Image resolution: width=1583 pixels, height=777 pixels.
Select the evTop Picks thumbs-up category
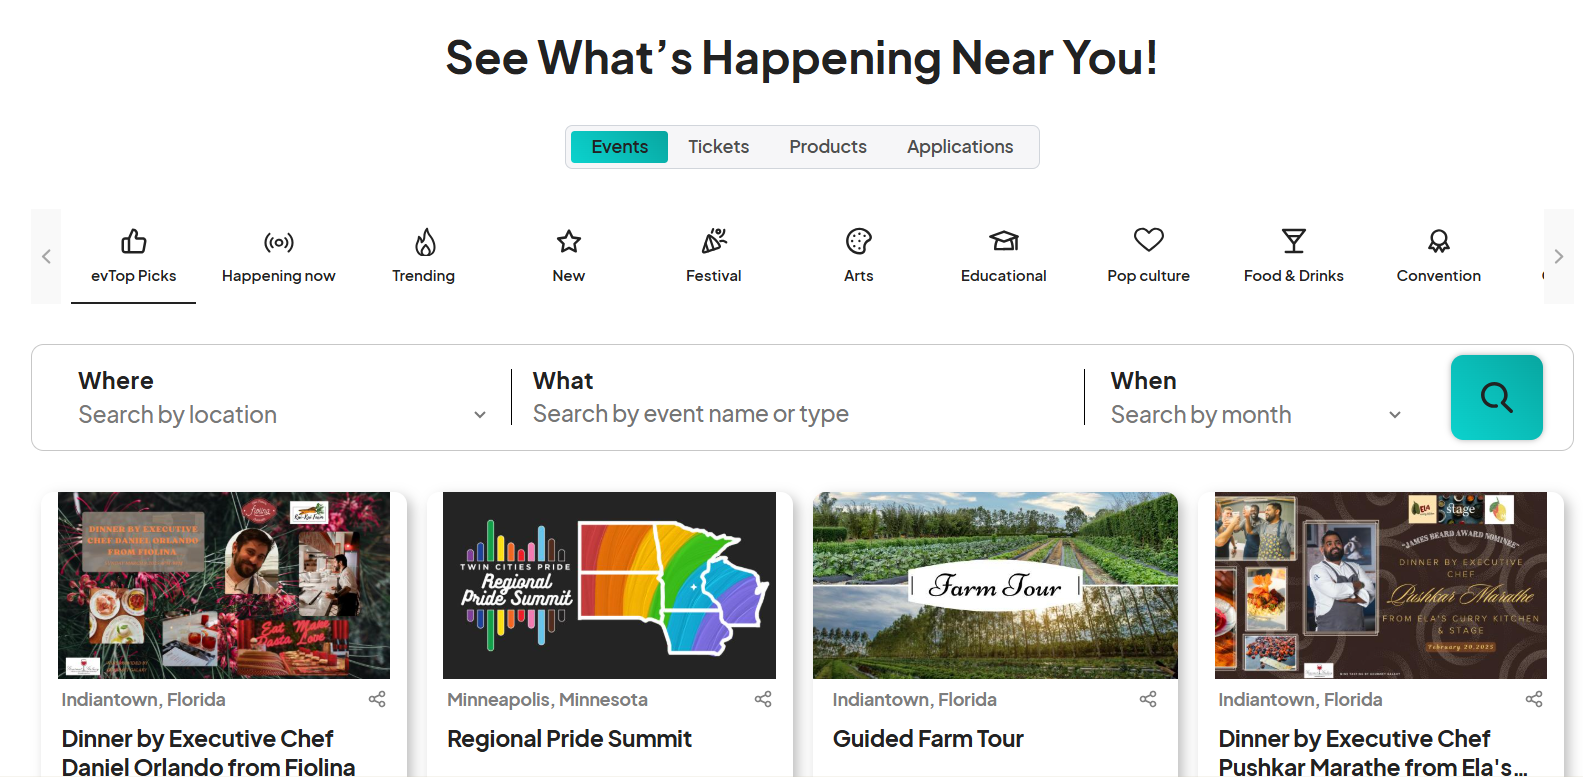tap(133, 256)
